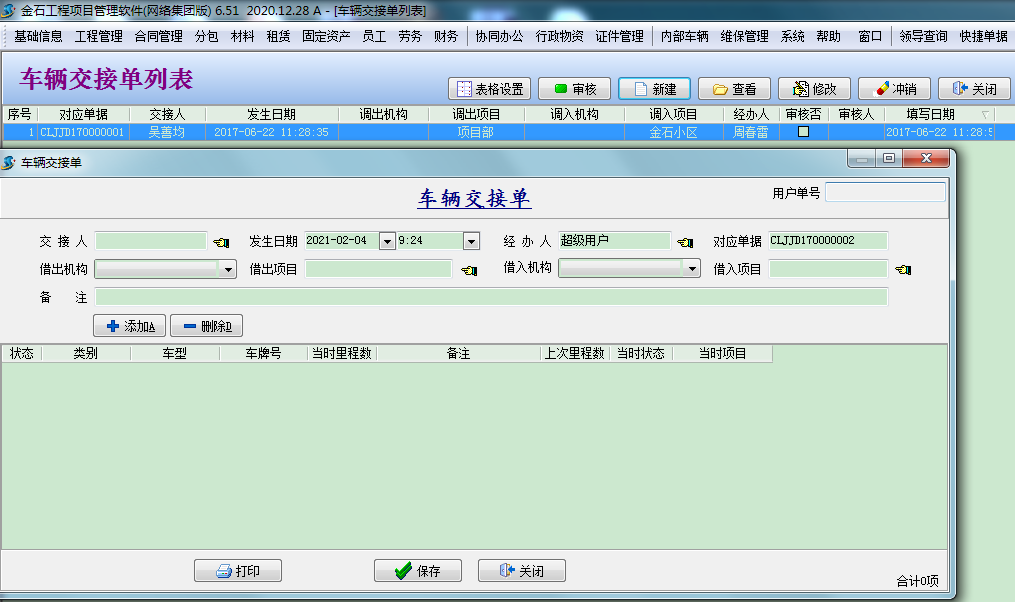Image resolution: width=1015 pixels, height=602 pixels.
Task: Click the 查看 view folder button
Action: 735,89
